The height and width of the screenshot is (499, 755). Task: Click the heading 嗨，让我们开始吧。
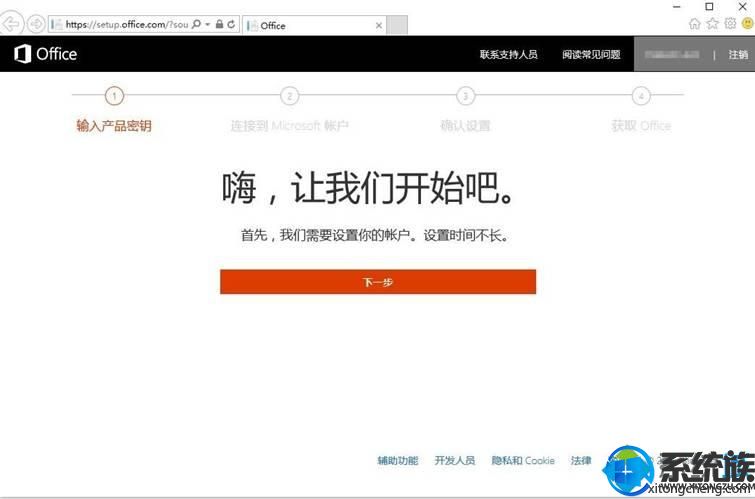369,188
